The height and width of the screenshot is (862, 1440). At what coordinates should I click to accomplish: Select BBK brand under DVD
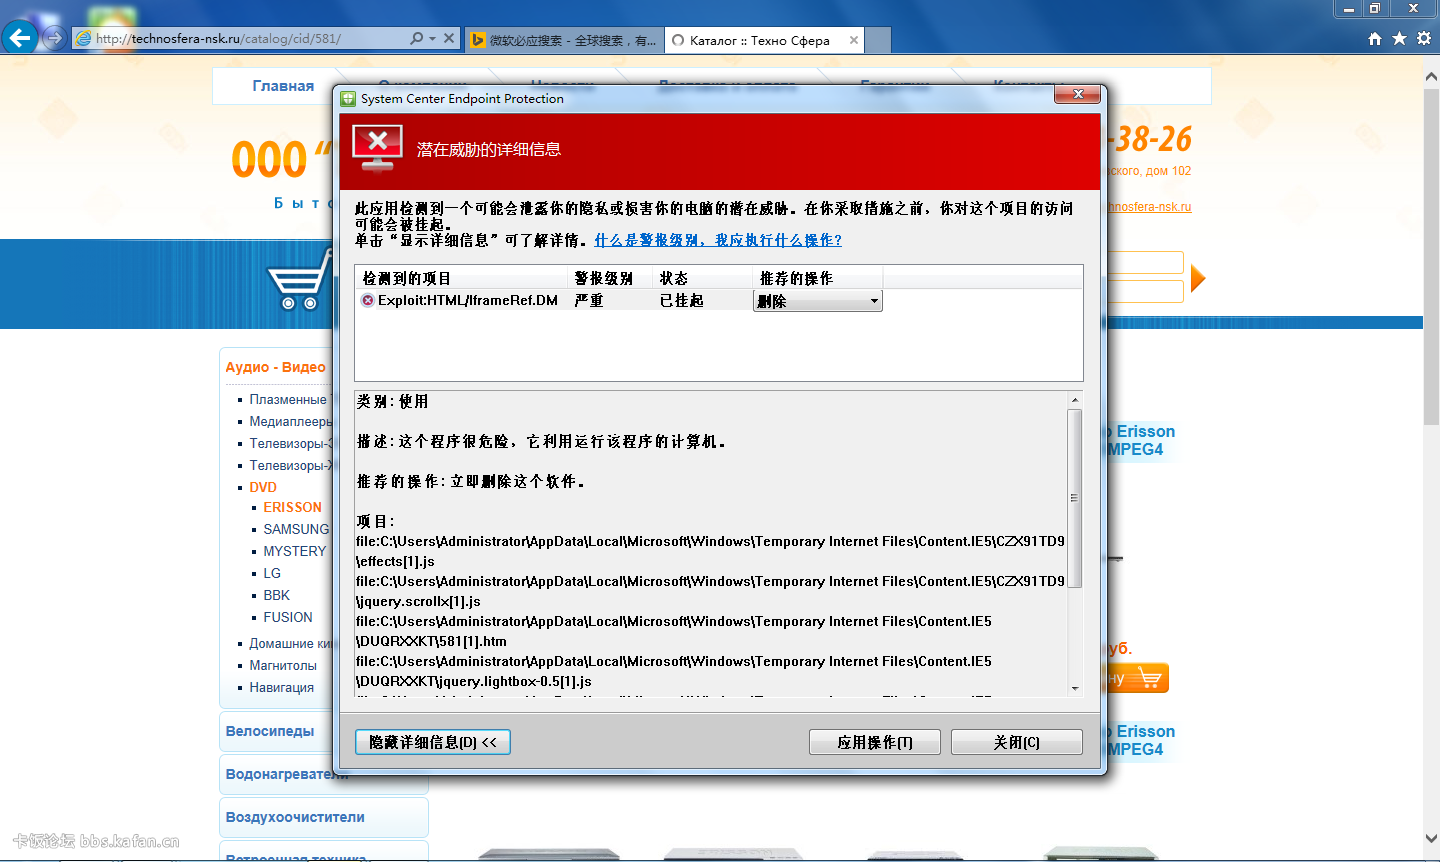coord(276,595)
